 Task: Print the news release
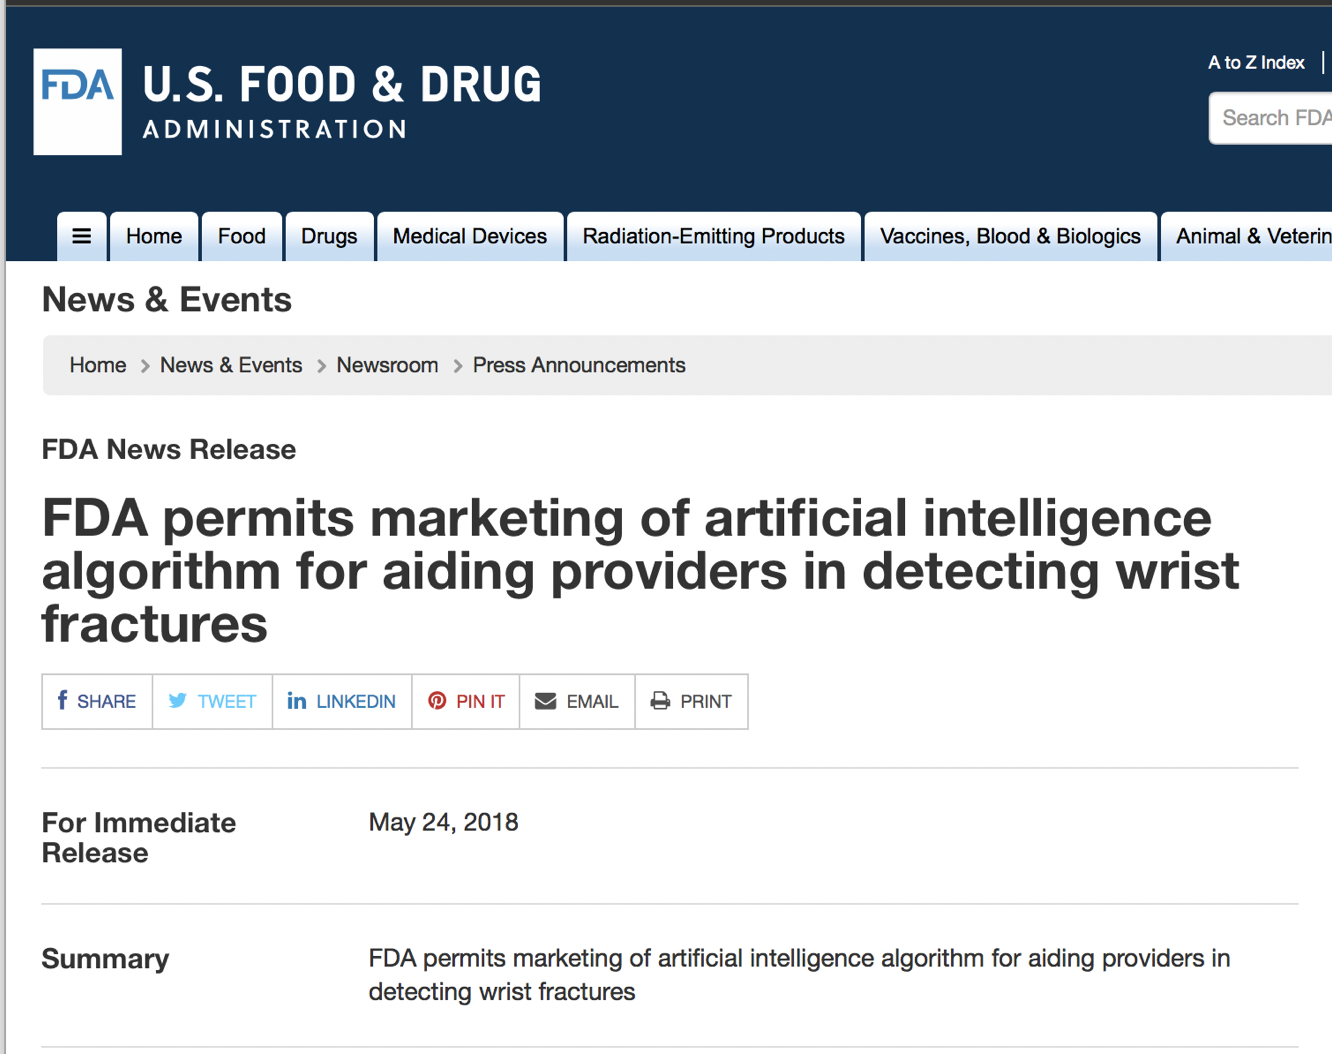pyautogui.click(x=691, y=701)
